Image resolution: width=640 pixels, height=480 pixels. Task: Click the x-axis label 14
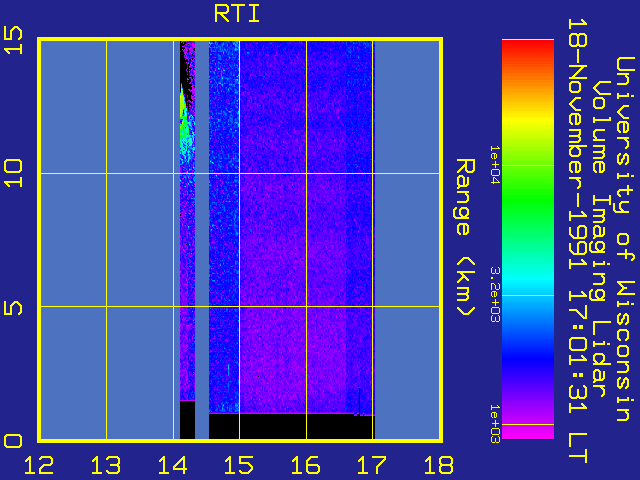(x=173, y=465)
